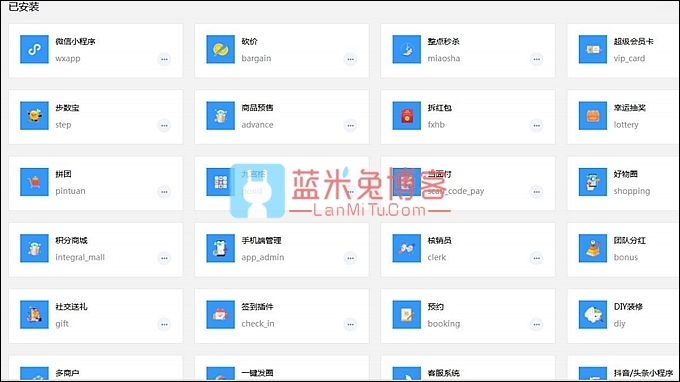Open the bonus plugin icon
The height and width of the screenshot is (382, 680).
click(x=593, y=248)
